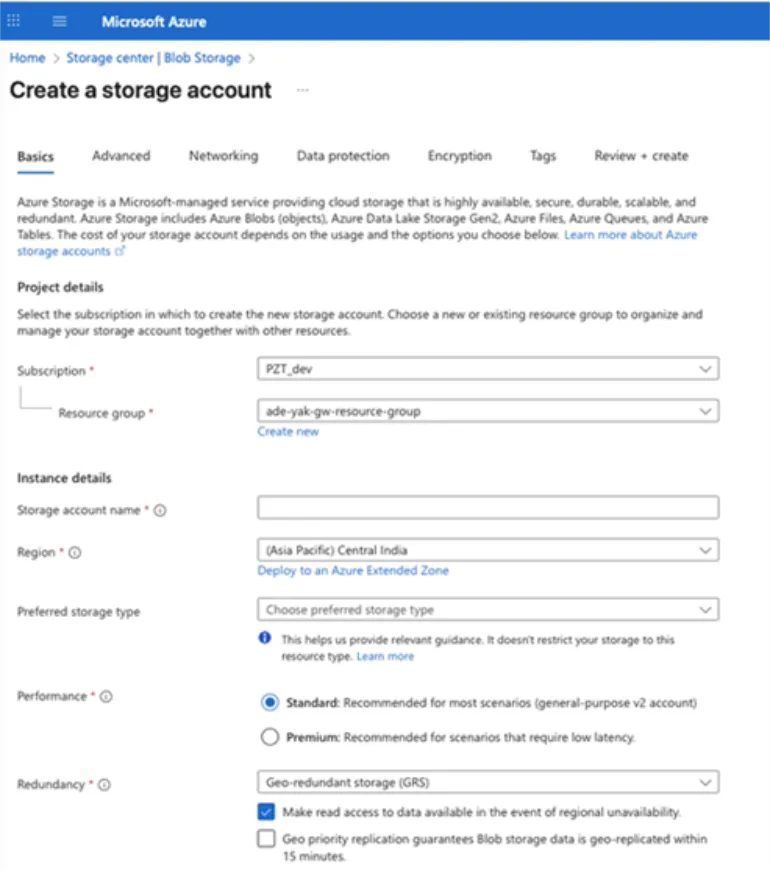Enable Geo priority replication checkbox
Image resolution: width=770 pixels, height=871 pixels.
click(x=266, y=838)
